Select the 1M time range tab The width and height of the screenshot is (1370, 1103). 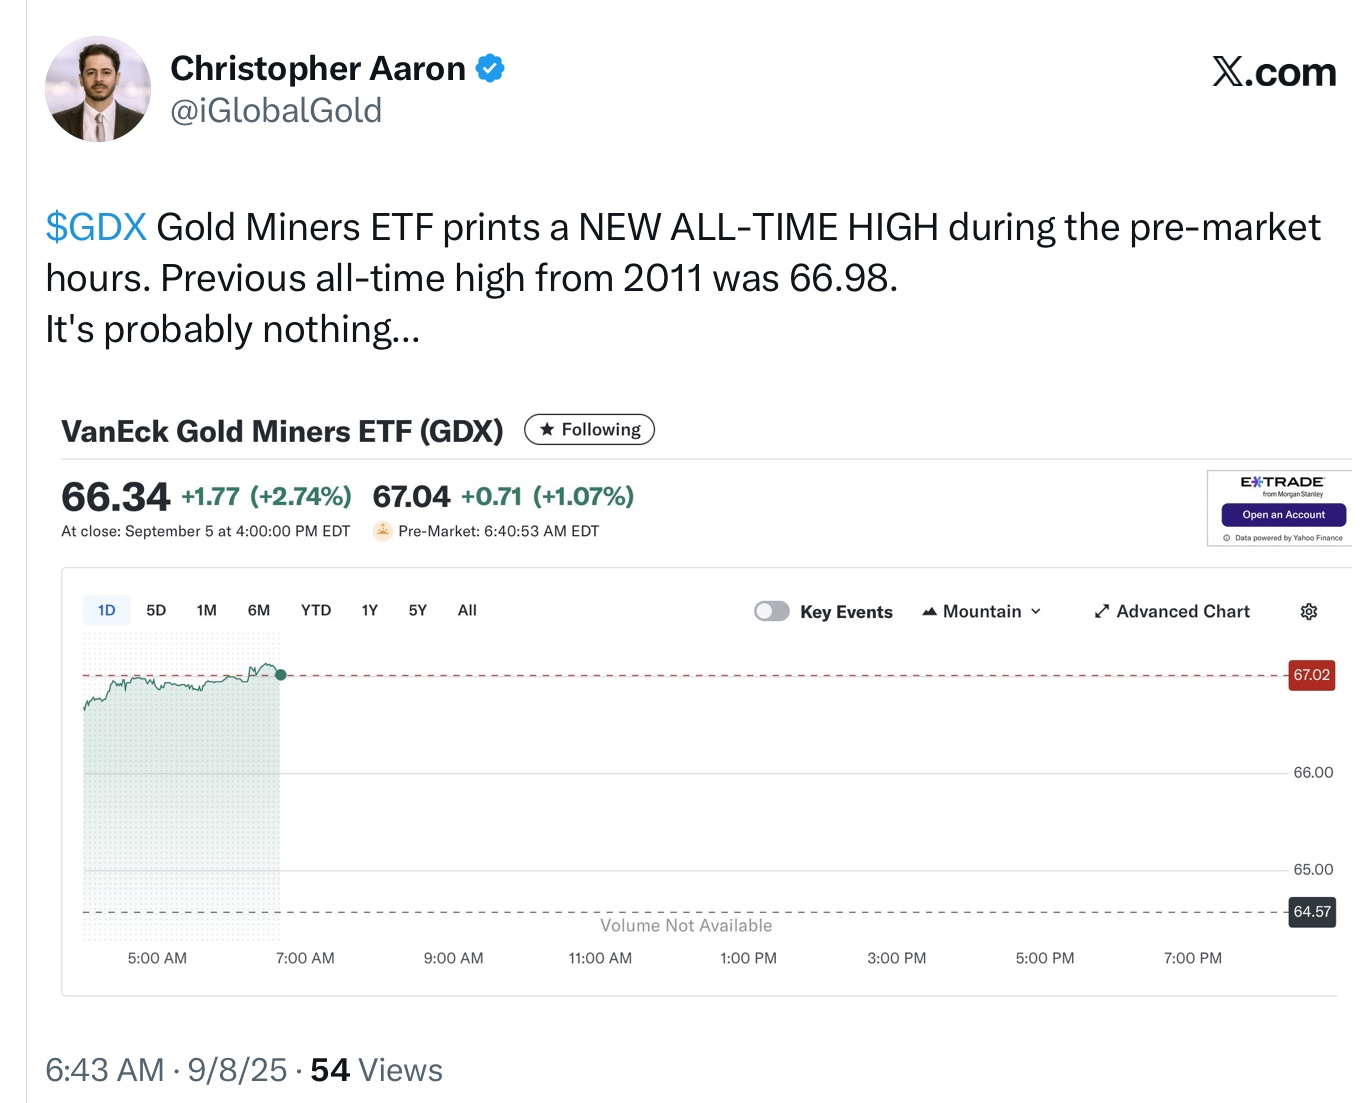(x=207, y=610)
